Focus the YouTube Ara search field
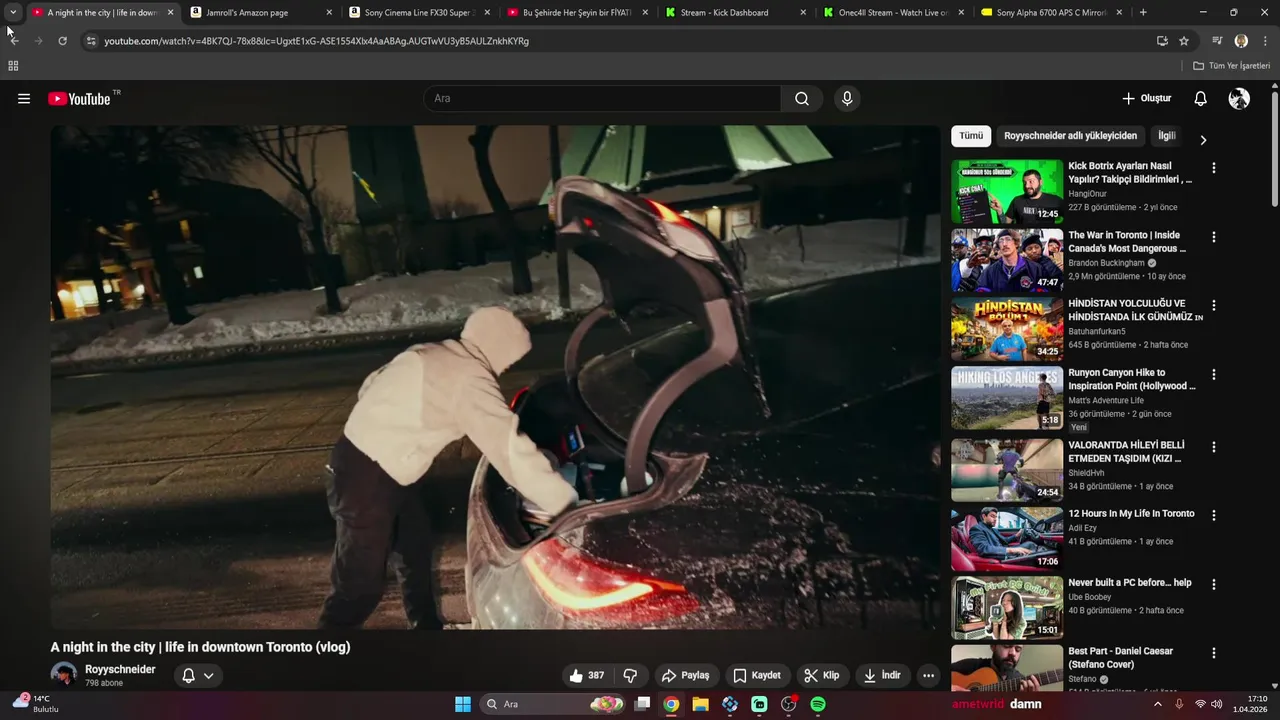 point(602,99)
